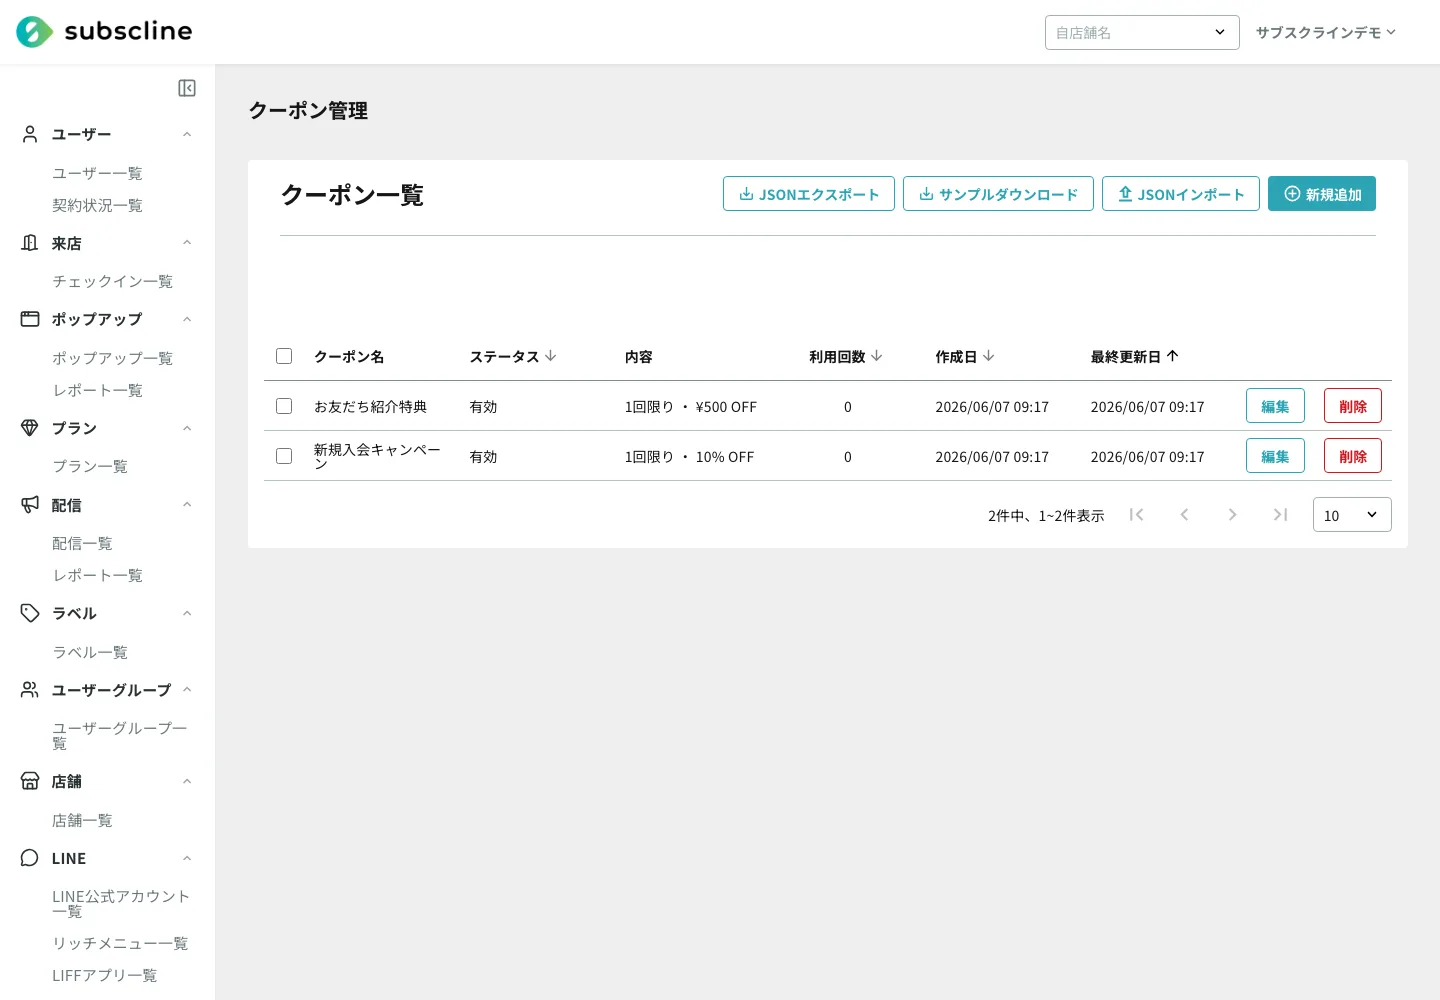This screenshot has height=1000, width=1440.
Task: Toggle the select-all coupons checkbox
Action: click(x=284, y=356)
